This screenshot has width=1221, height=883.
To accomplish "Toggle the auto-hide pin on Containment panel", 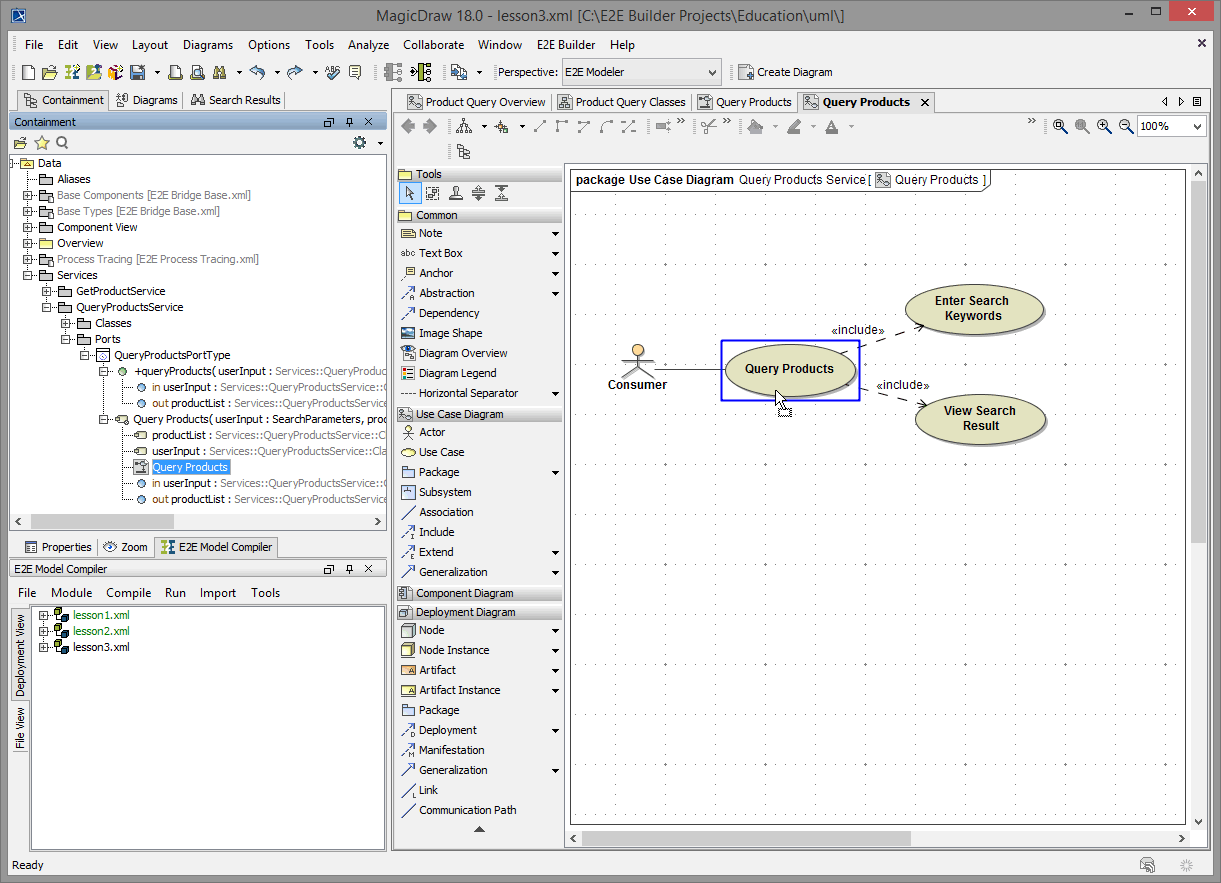I will tap(348, 121).
